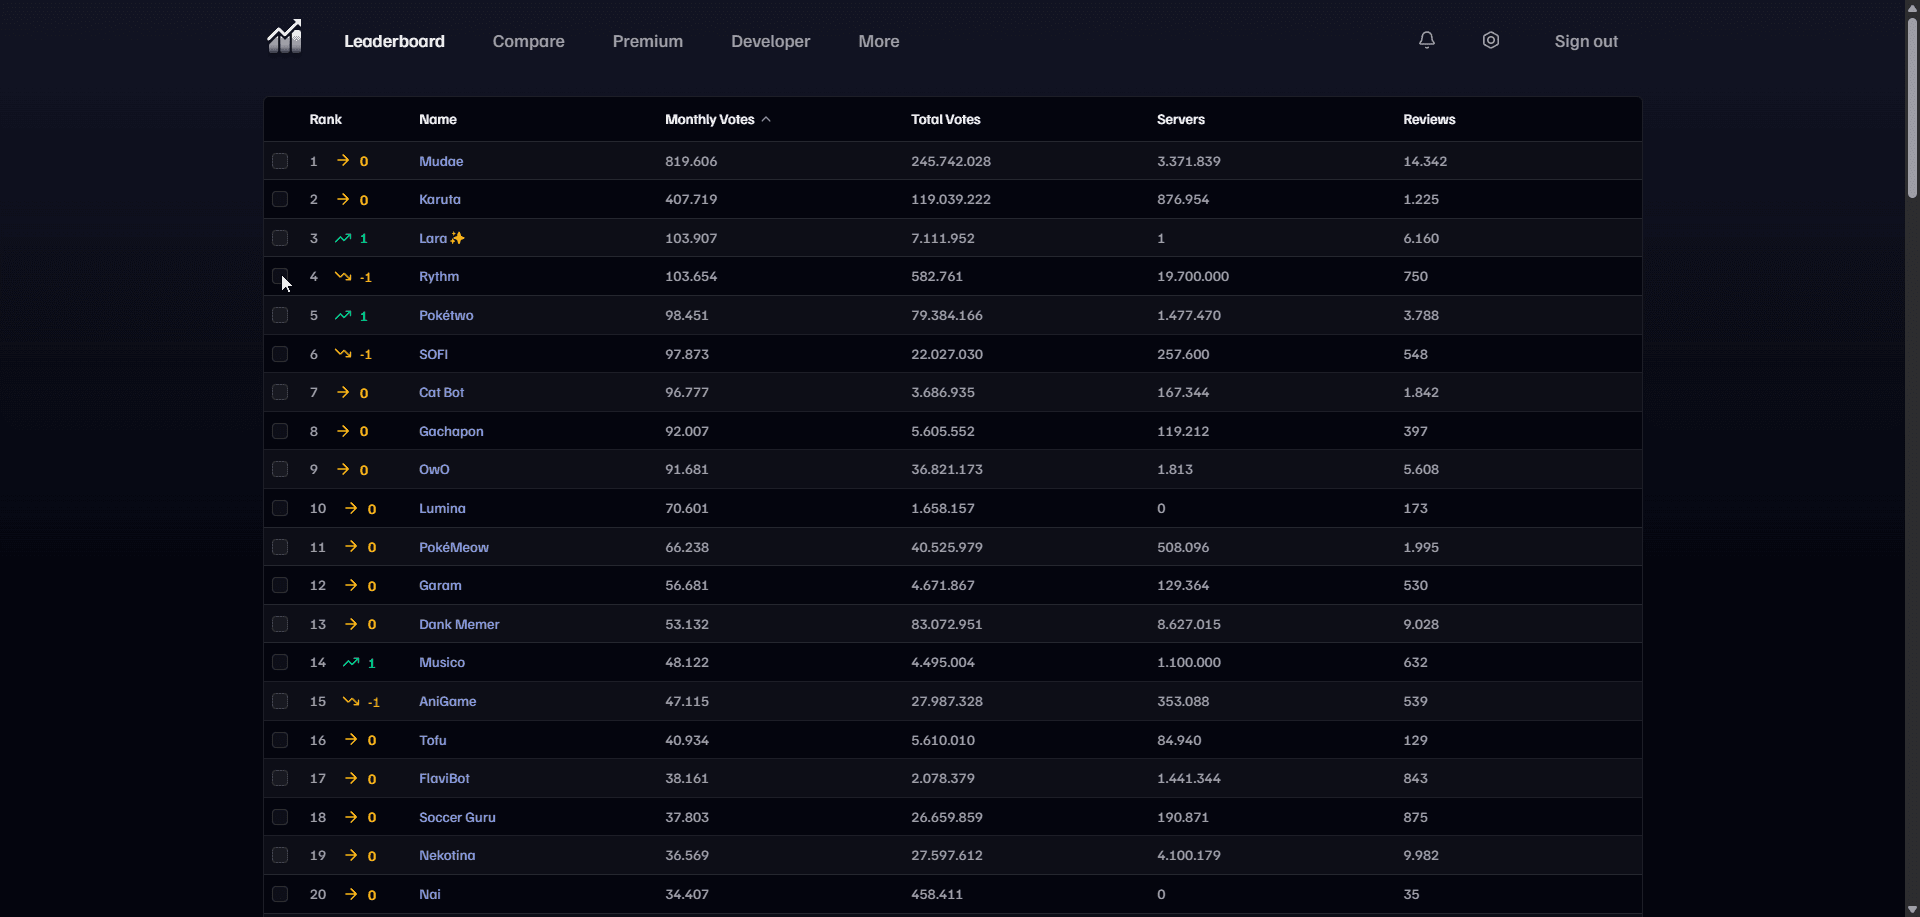Open the Pokétwo bot page link
The height and width of the screenshot is (917, 1920).
coord(446,315)
